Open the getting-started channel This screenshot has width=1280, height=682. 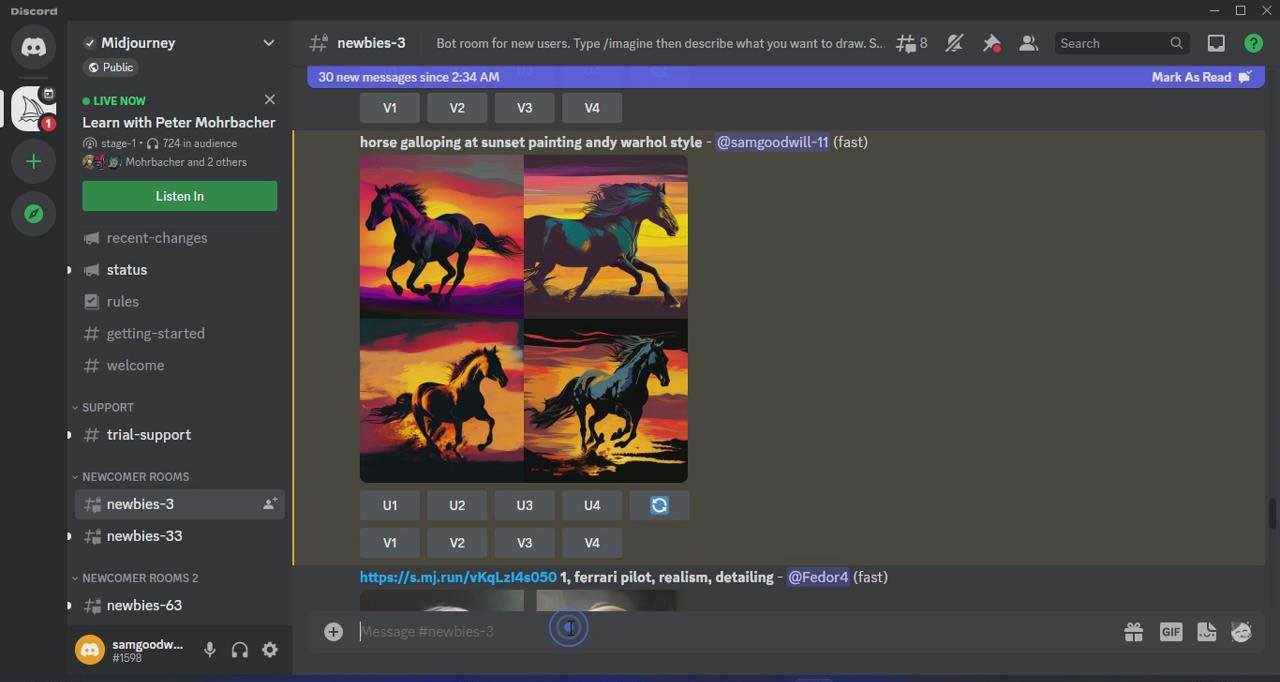(x=155, y=333)
